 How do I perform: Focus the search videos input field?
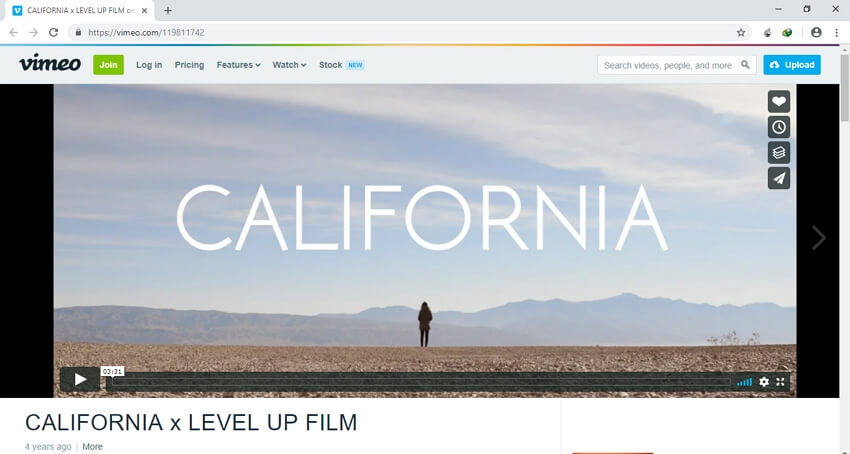(x=668, y=65)
